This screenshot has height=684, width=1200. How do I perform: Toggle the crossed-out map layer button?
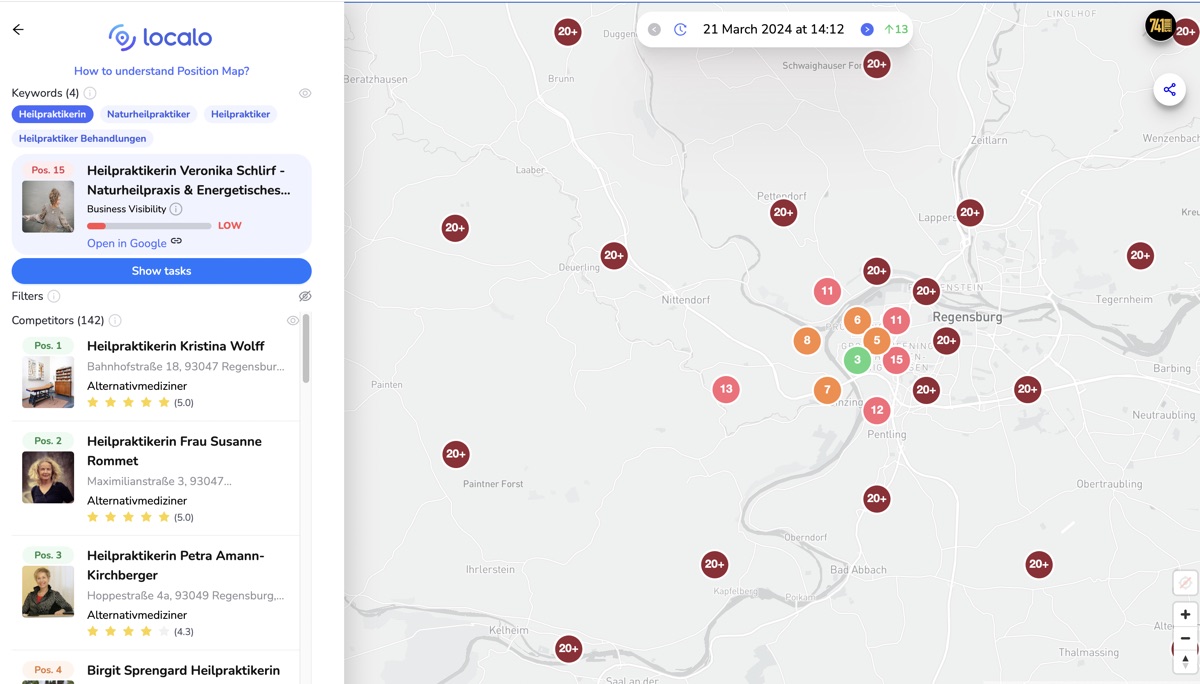coord(1185,582)
